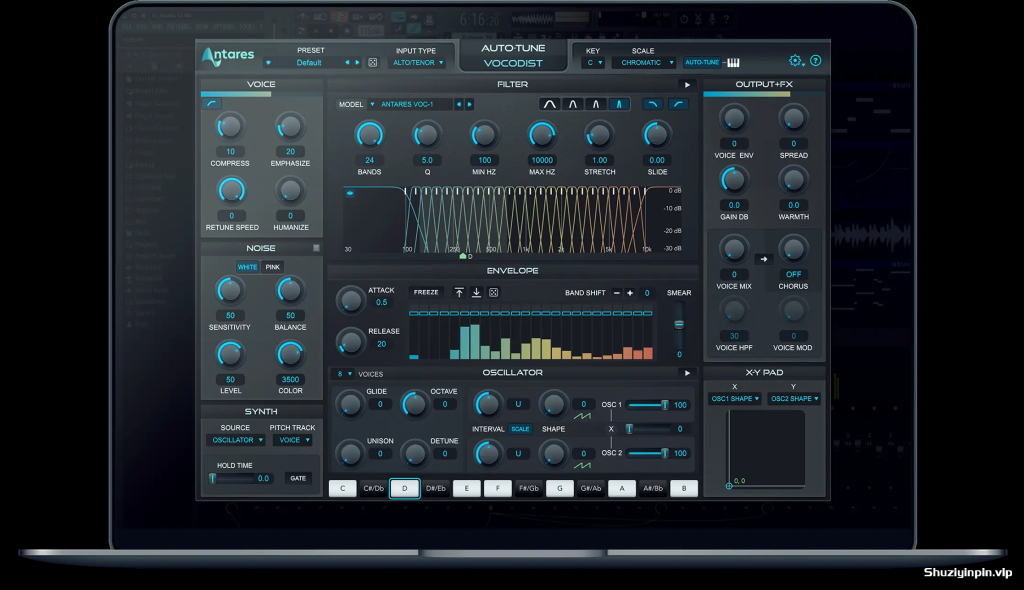The image size is (1024, 590).
Task: Open the Key dropdown
Action: point(594,63)
